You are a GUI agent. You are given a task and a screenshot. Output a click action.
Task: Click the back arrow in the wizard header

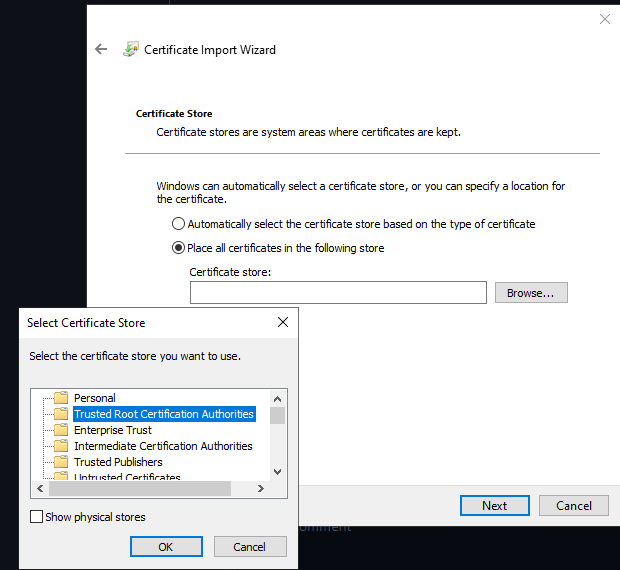point(101,49)
